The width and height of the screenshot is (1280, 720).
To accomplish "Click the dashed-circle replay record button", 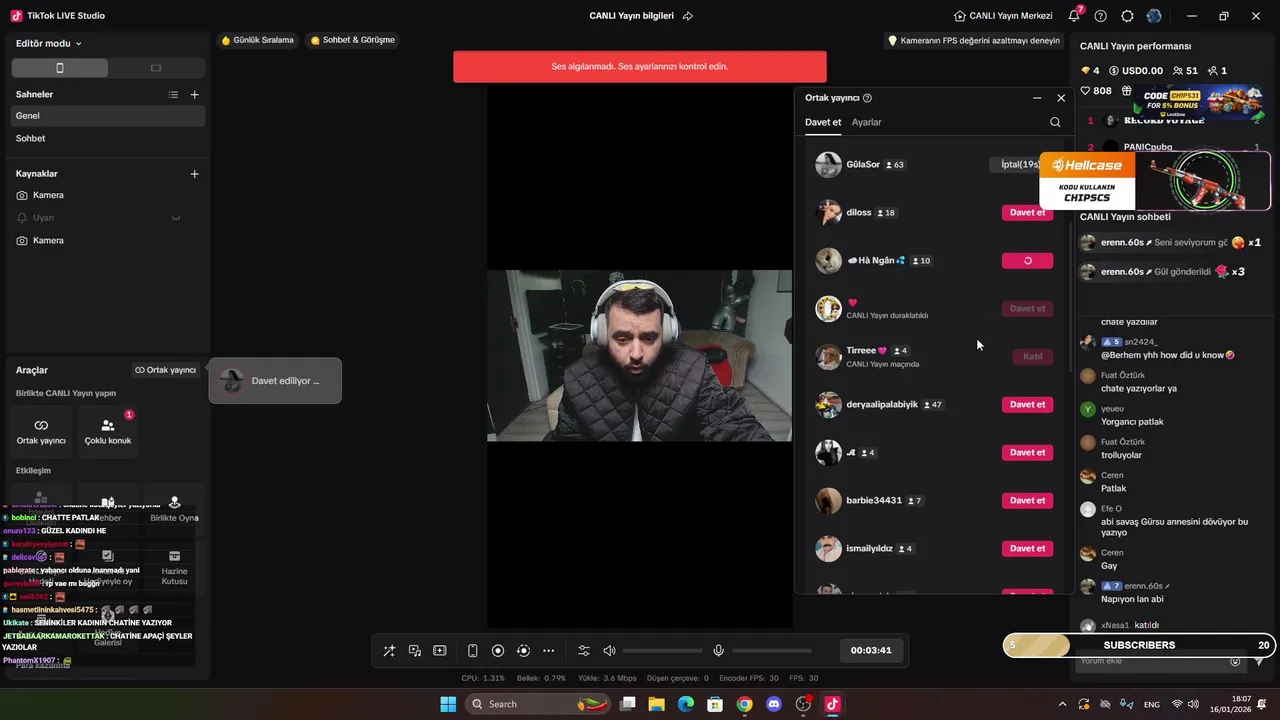I will click(x=523, y=651).
